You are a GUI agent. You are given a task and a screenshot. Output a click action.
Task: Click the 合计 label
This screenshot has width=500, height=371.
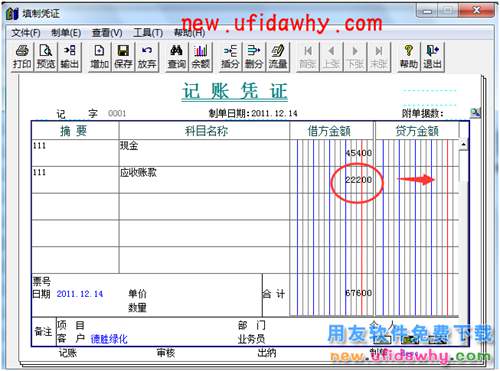click(274, 294)
